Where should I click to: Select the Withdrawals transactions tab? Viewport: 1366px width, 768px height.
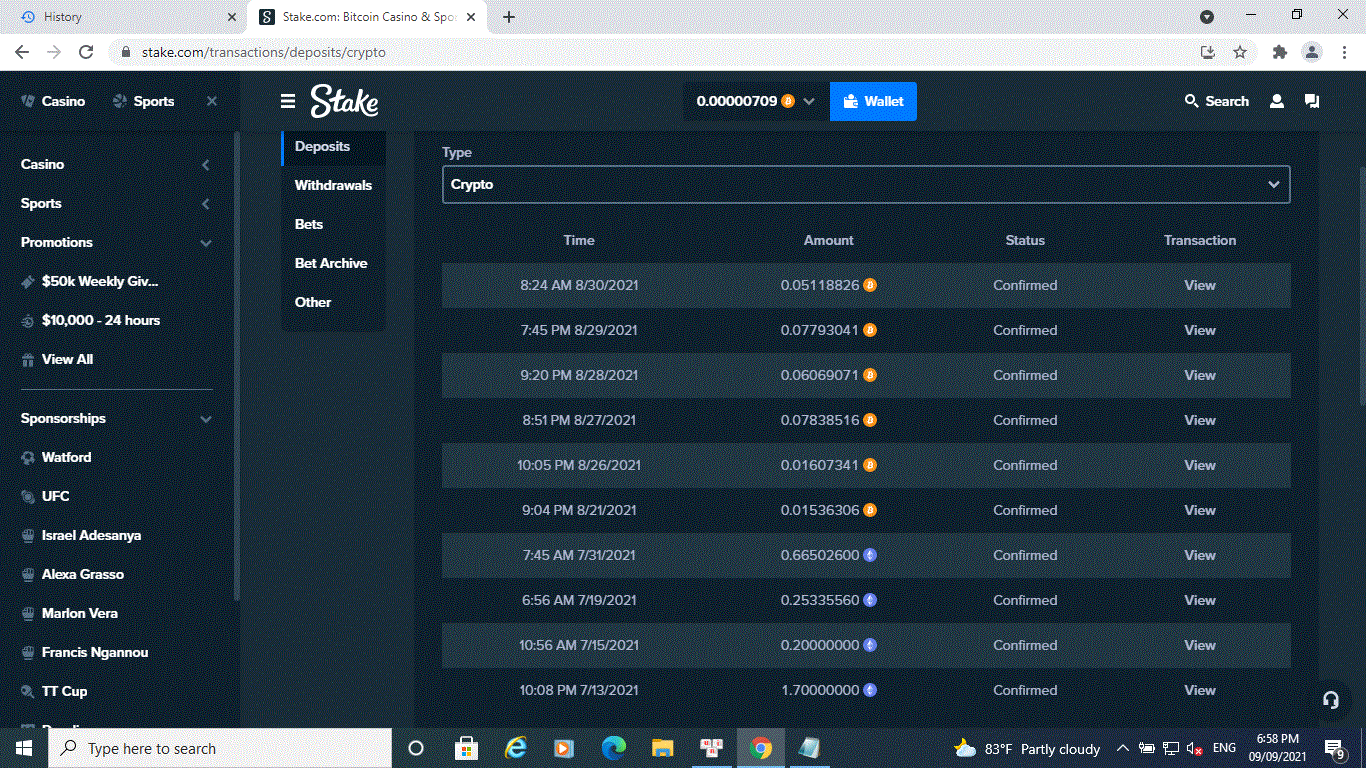click(x=333, y=186)
